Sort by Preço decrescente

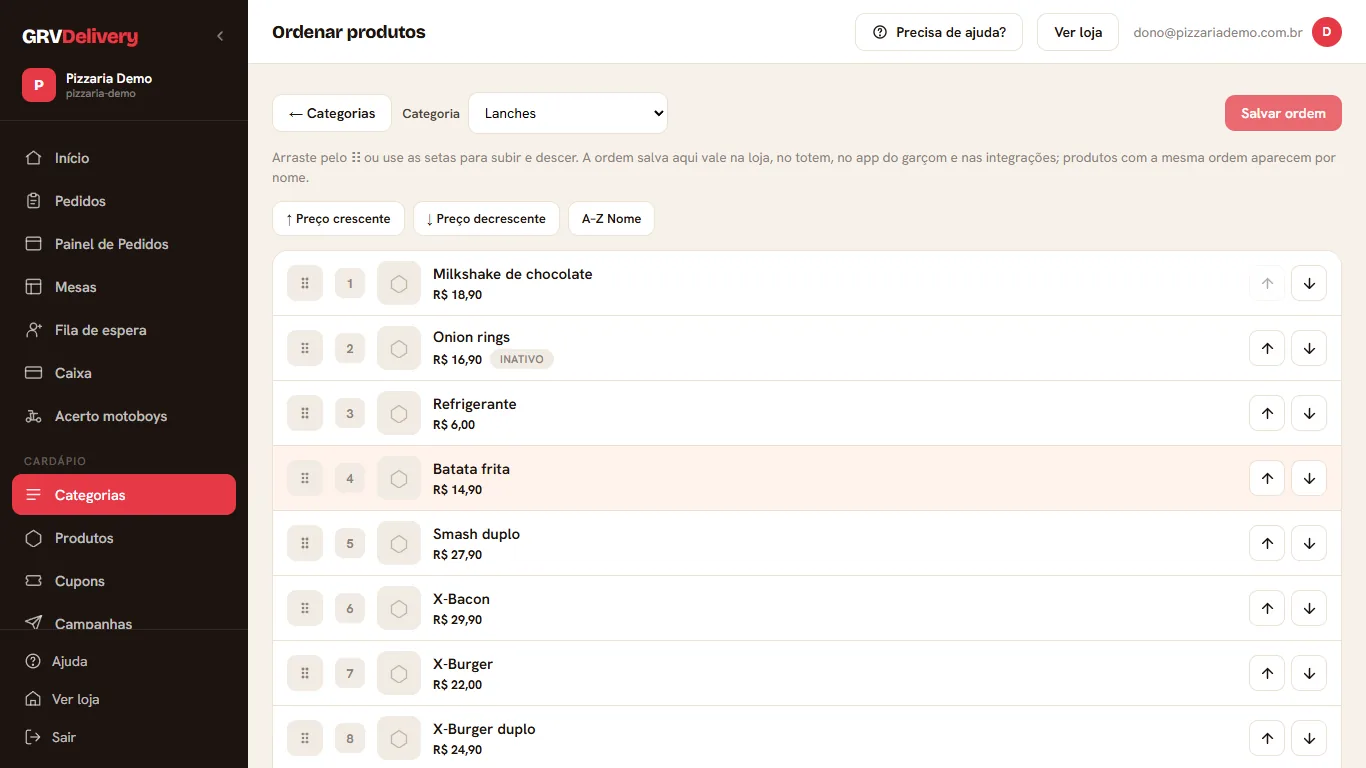coord(486,219)
